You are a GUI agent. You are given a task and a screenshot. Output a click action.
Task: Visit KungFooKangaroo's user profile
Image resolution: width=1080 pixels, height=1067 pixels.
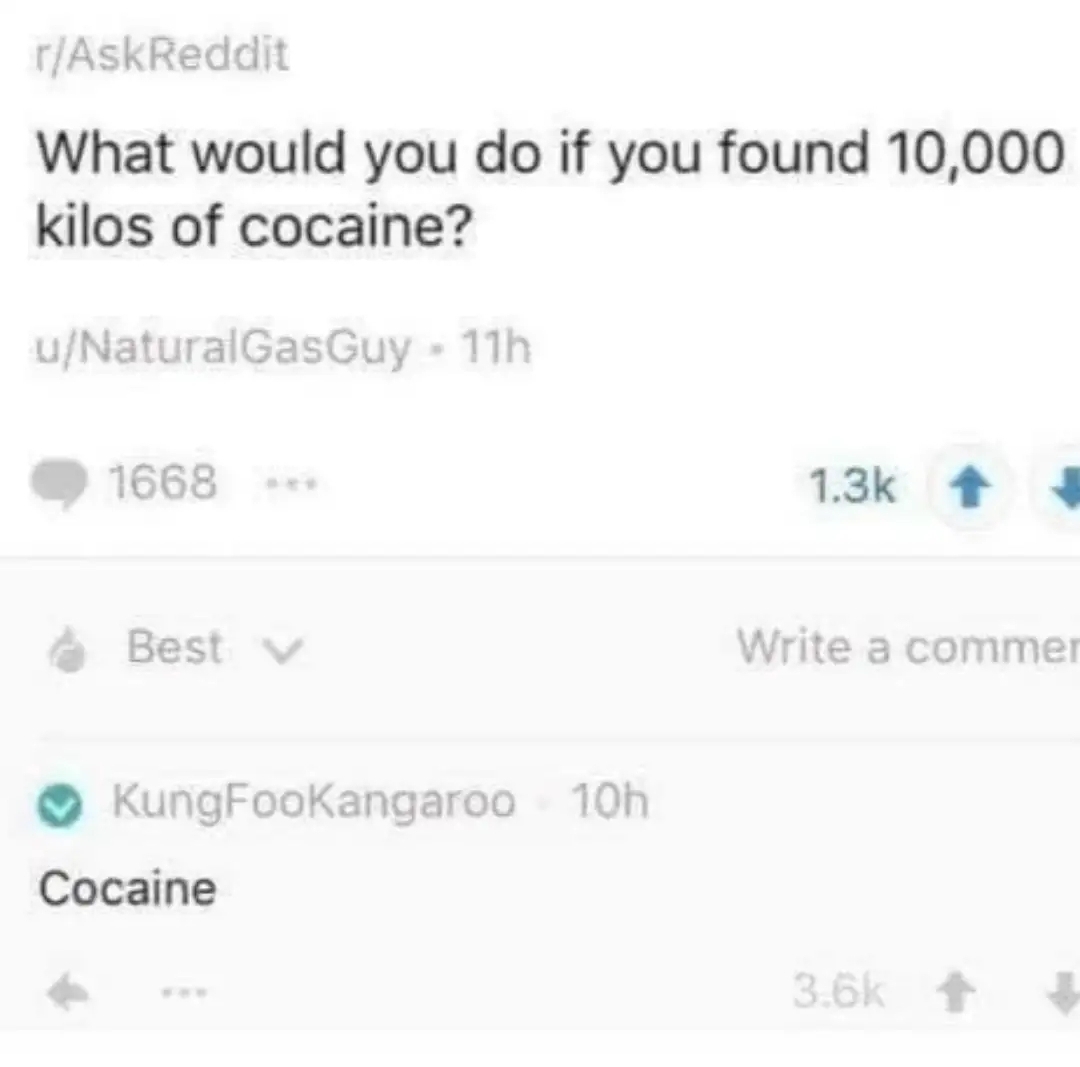313,801
